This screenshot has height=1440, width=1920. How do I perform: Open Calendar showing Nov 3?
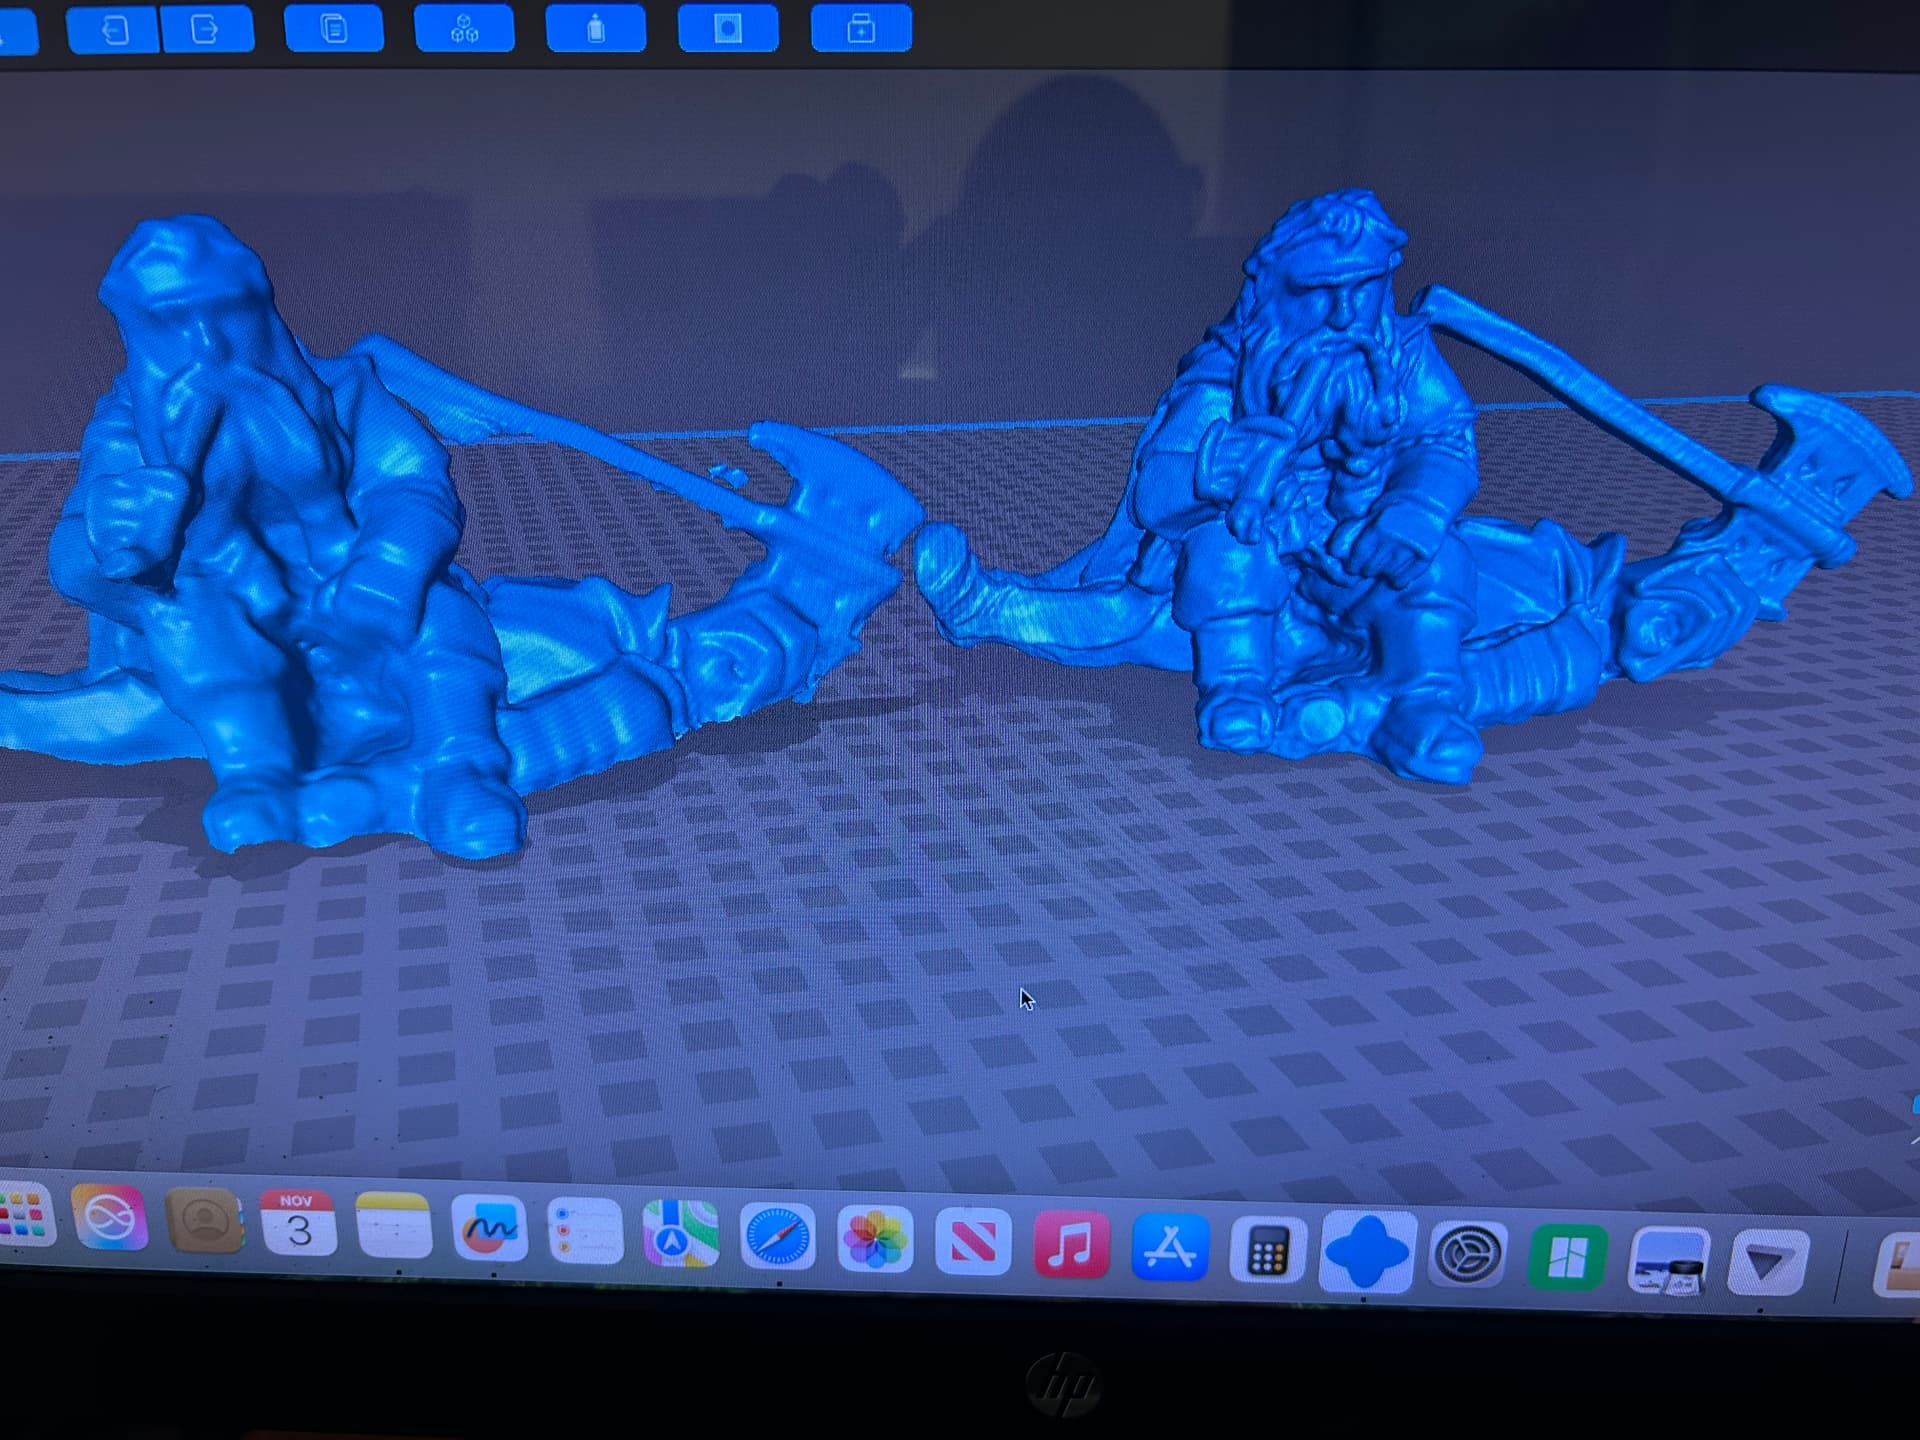(x=298, y=1223)
